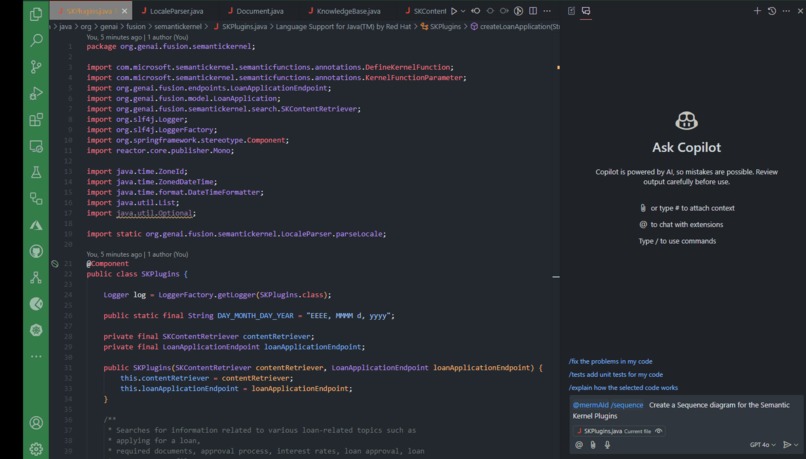Close the SKPlugins.java tab
This screenshot has width=806, height=459.
pyautogui.click(x=124, y=11)
